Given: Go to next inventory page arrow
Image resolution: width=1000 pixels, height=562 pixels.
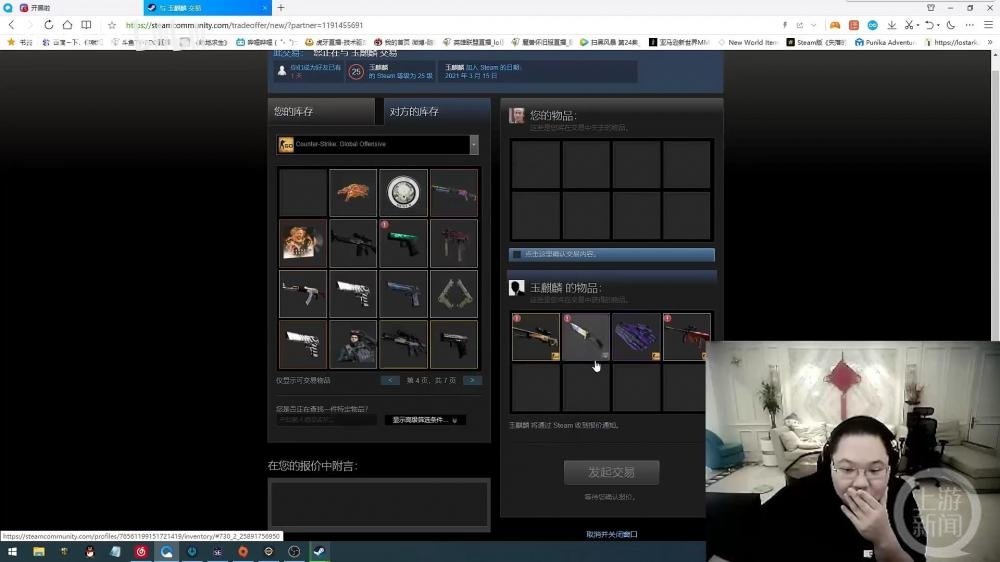Looking at the screenshot, I should [x=472, y=380].
